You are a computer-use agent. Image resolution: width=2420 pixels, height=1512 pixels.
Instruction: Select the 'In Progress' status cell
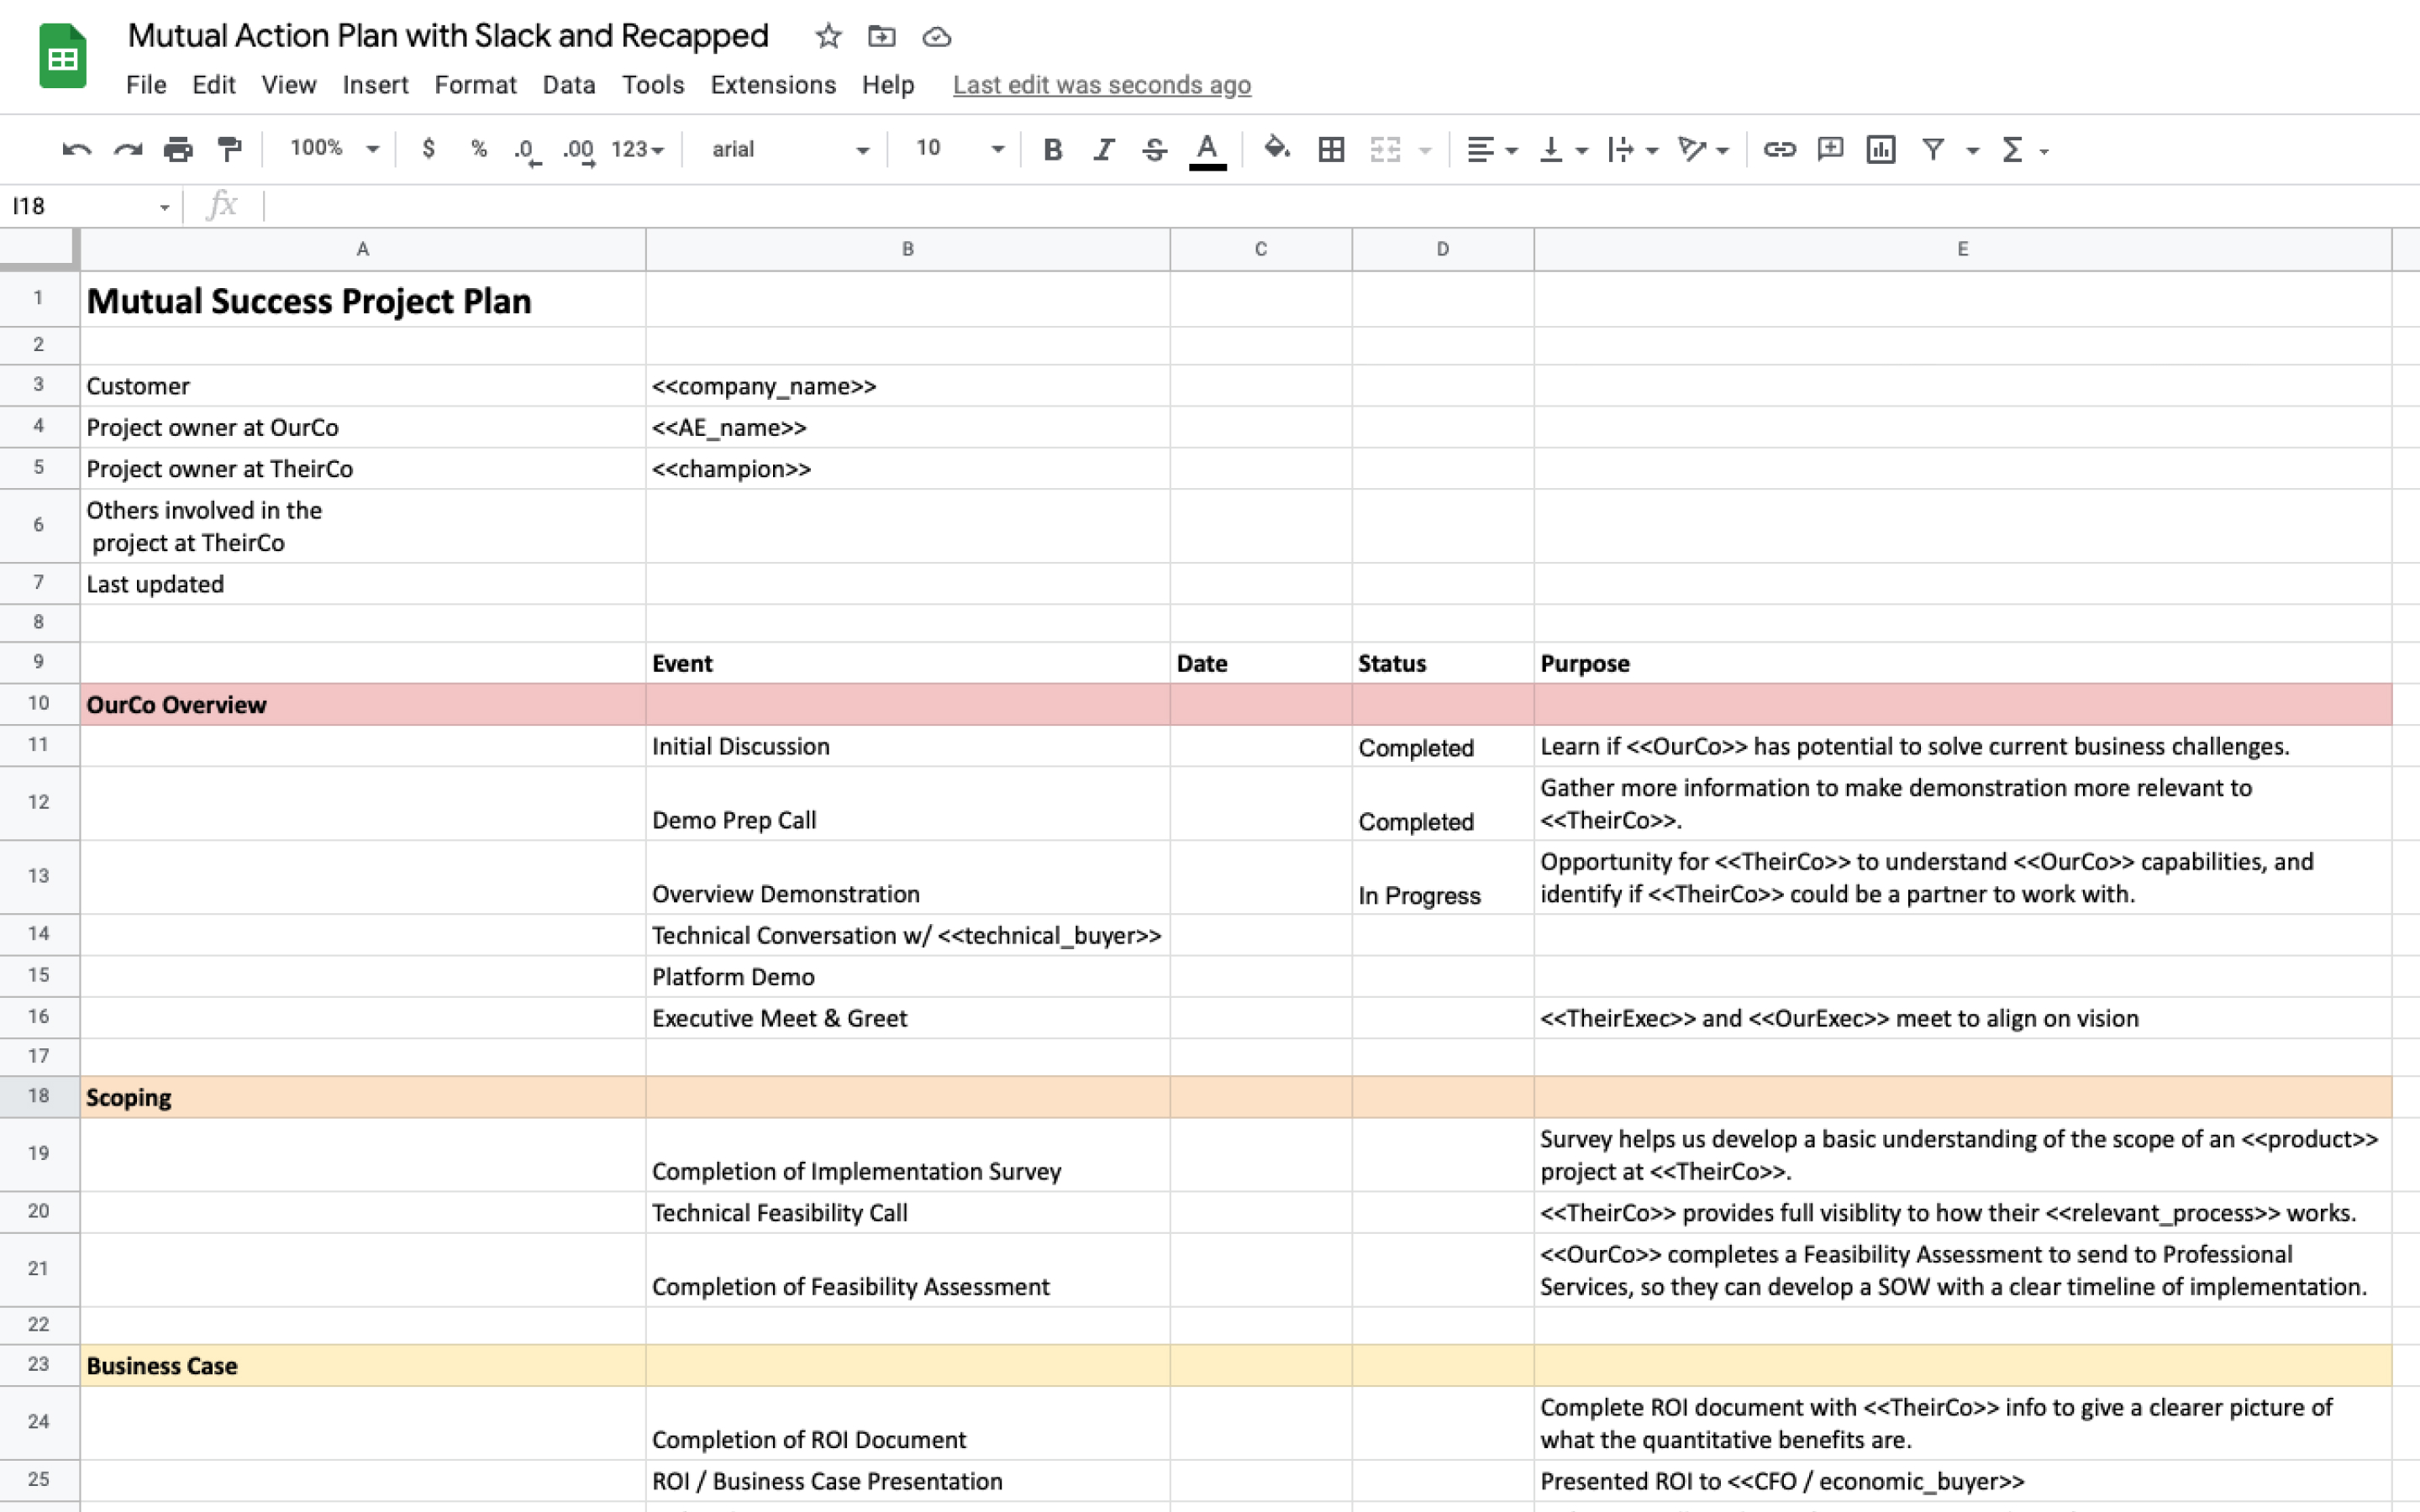pos(1442,877)
